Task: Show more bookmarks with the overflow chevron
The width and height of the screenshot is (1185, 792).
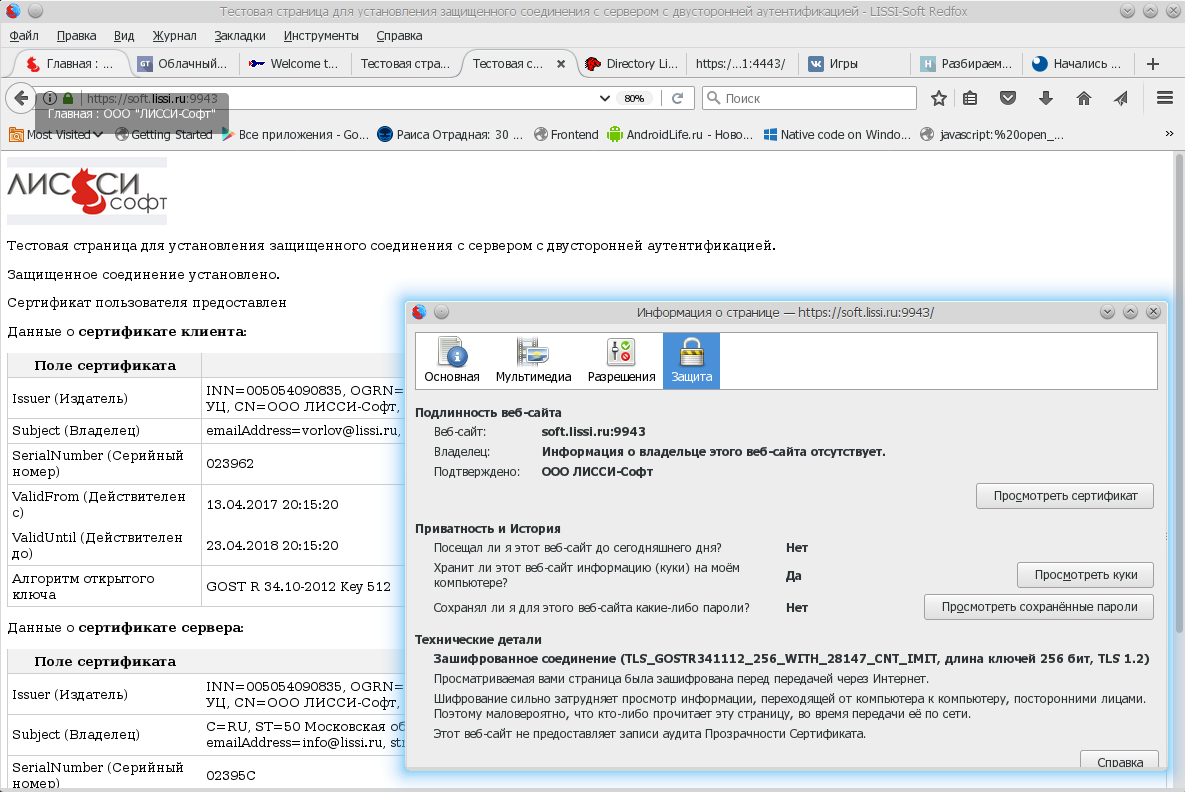Action: 1169,134
